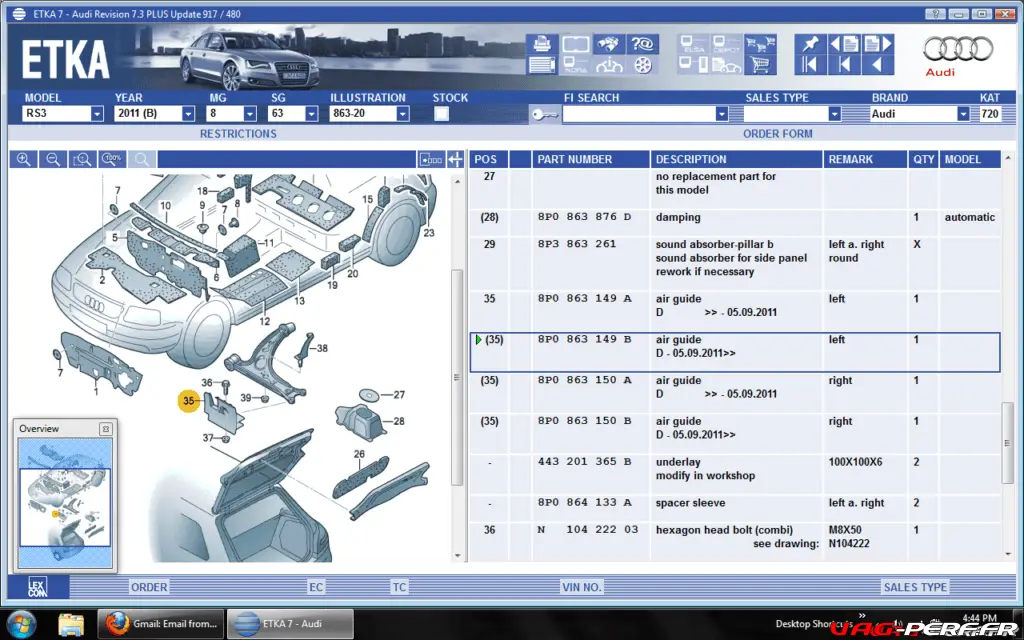
Task: Open Firefox Gmail taskbar button
Action: click(x=161, y=624)
